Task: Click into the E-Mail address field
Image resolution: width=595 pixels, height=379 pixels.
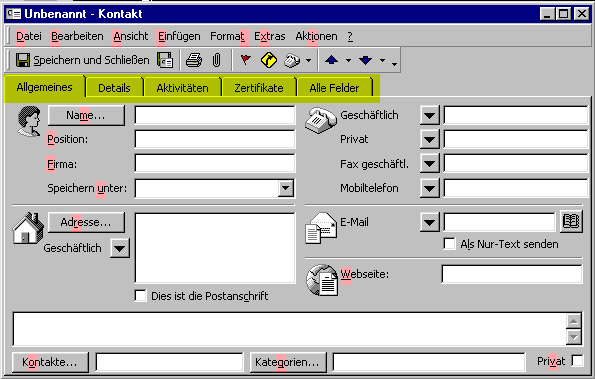Action: 499,222
